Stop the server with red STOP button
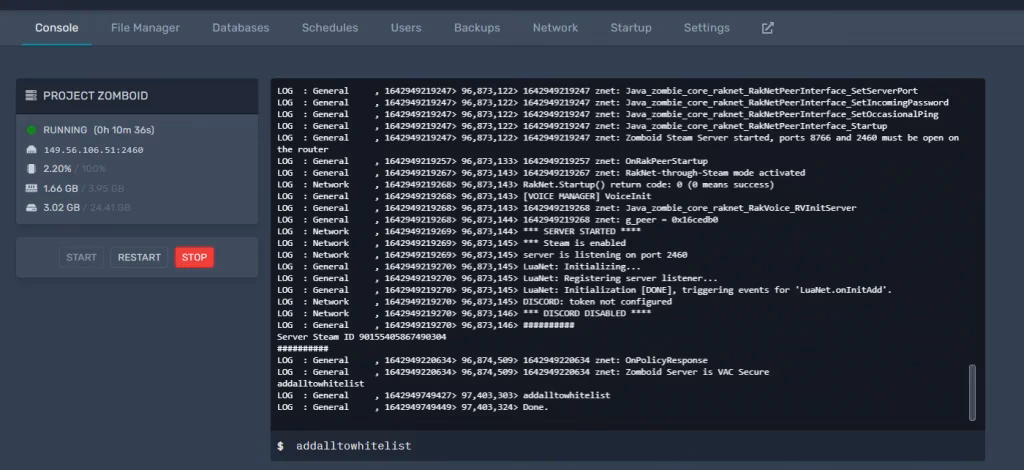The image size is (1024, 470). click(x=194, y=257)
